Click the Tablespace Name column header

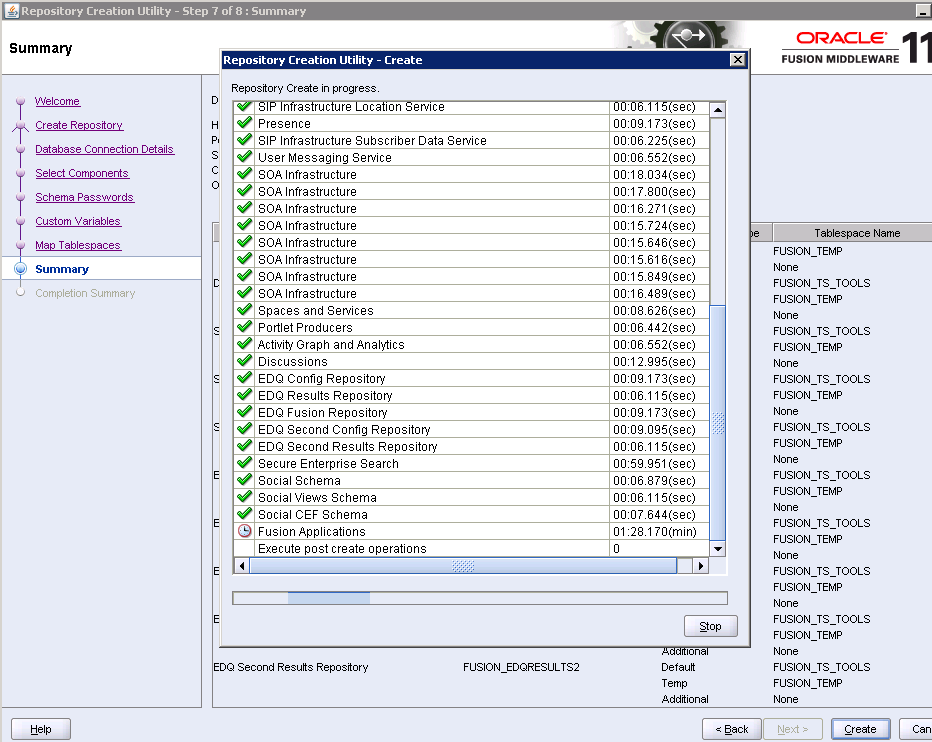tap(856, 233)
